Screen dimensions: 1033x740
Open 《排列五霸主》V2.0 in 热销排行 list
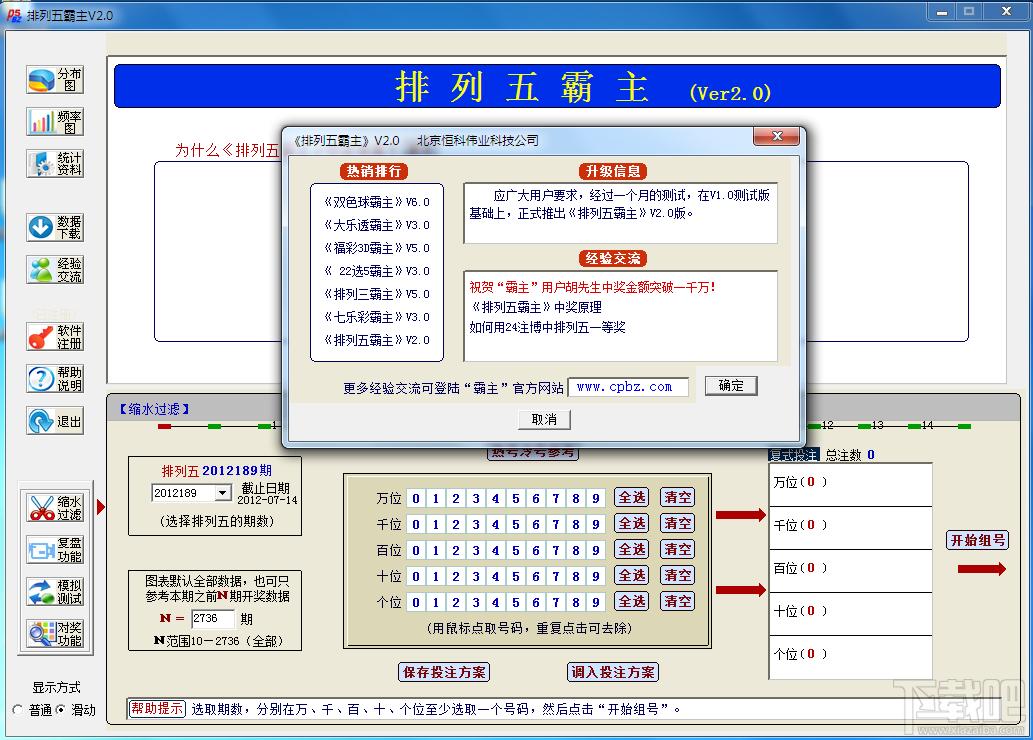[377, 340]
